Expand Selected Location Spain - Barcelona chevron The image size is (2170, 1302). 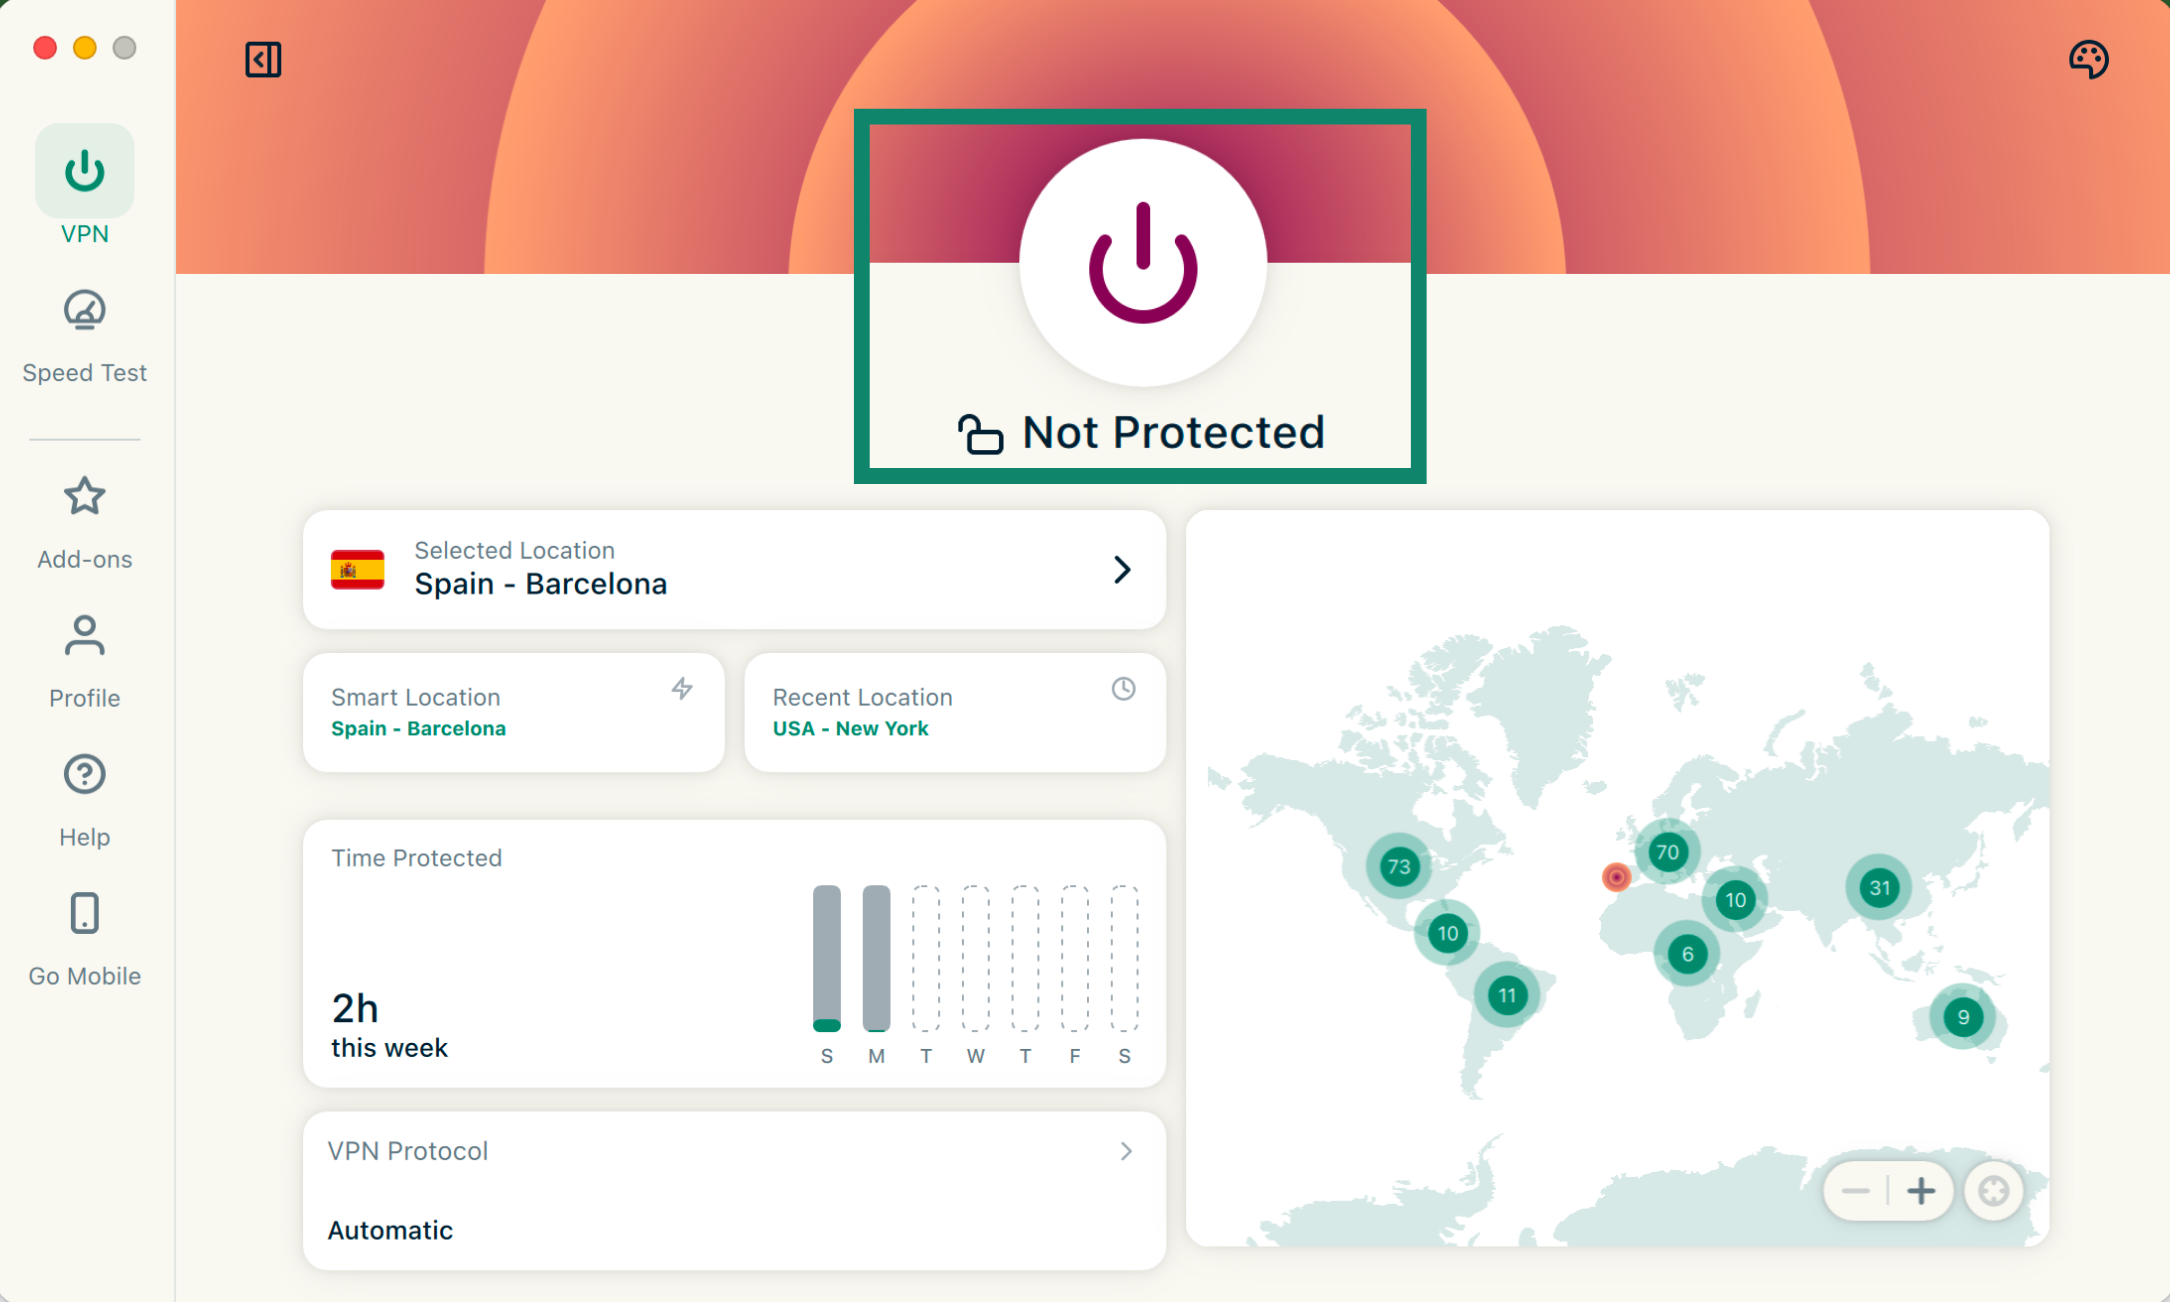tap(1122, 570)
